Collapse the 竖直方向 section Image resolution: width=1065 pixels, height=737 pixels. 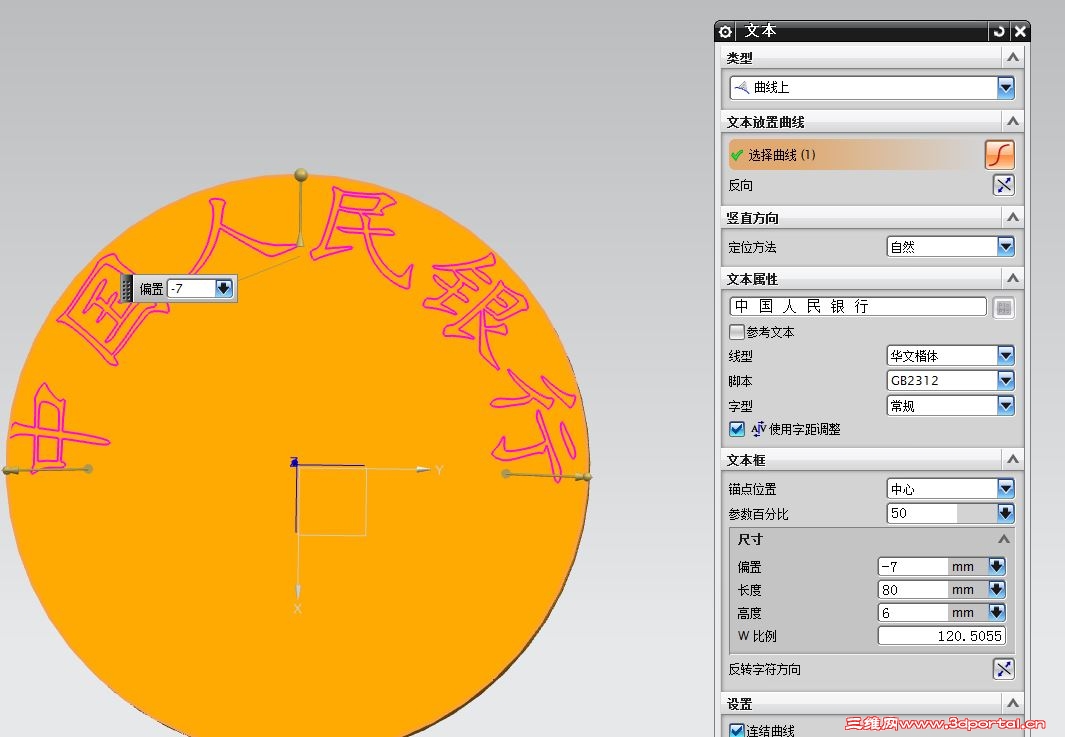click(1013, 217)
